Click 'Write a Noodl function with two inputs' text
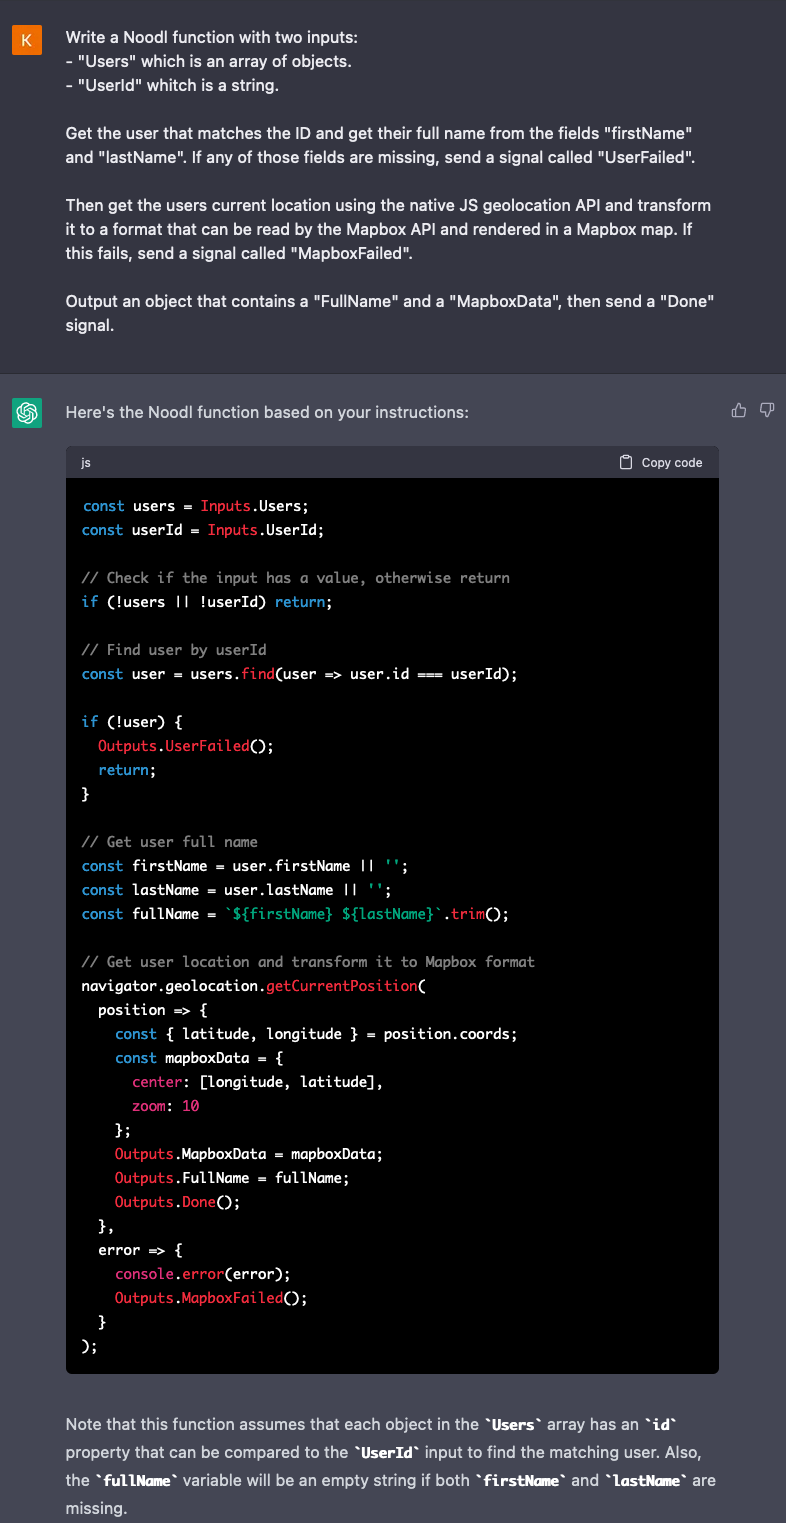The width and height of the screenshot is (786, 1523). tap(211, 38)
